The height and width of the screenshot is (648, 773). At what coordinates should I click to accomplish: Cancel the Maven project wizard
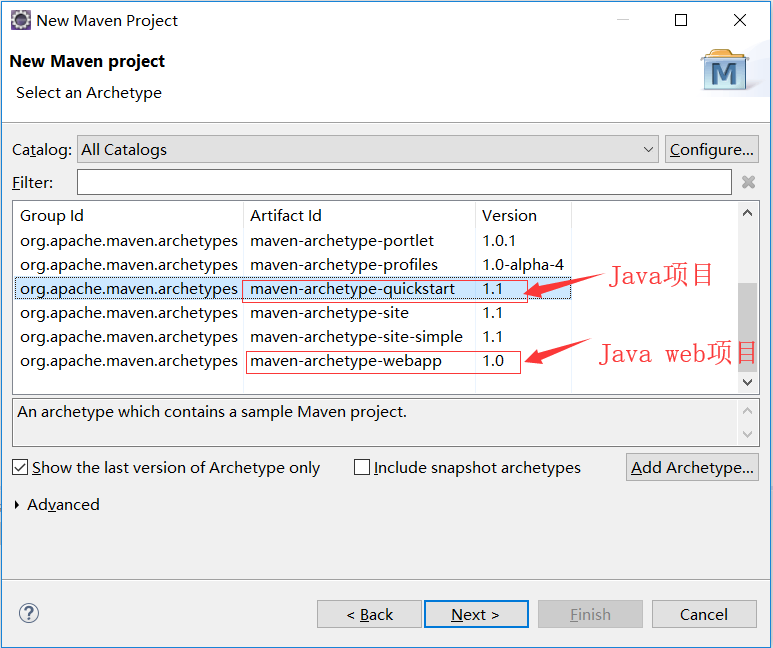pos(704,614)
